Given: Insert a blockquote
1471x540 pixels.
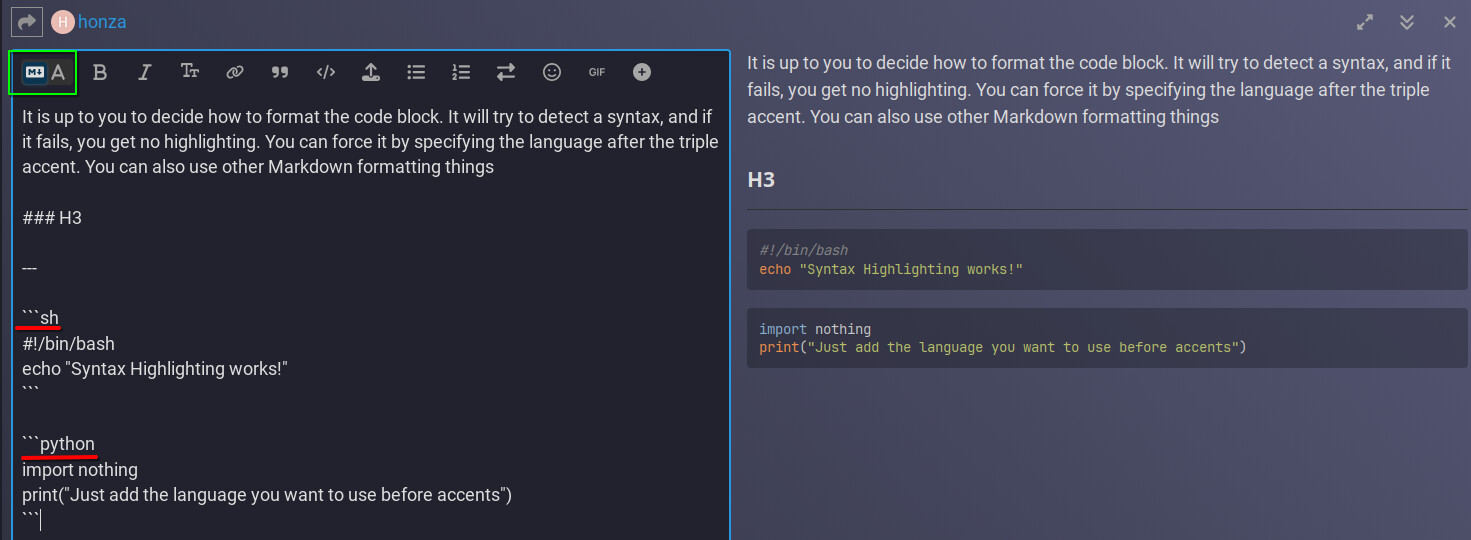Looking at the screenshot, I should point(280,72).
